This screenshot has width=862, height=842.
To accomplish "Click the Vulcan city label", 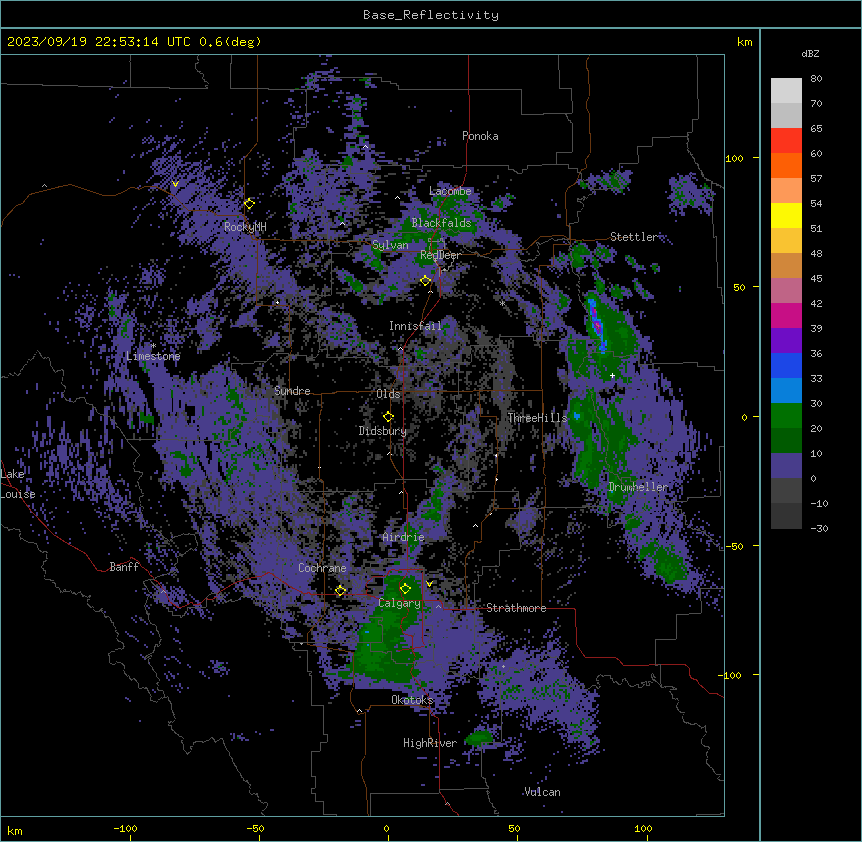I will pos(542,792).
